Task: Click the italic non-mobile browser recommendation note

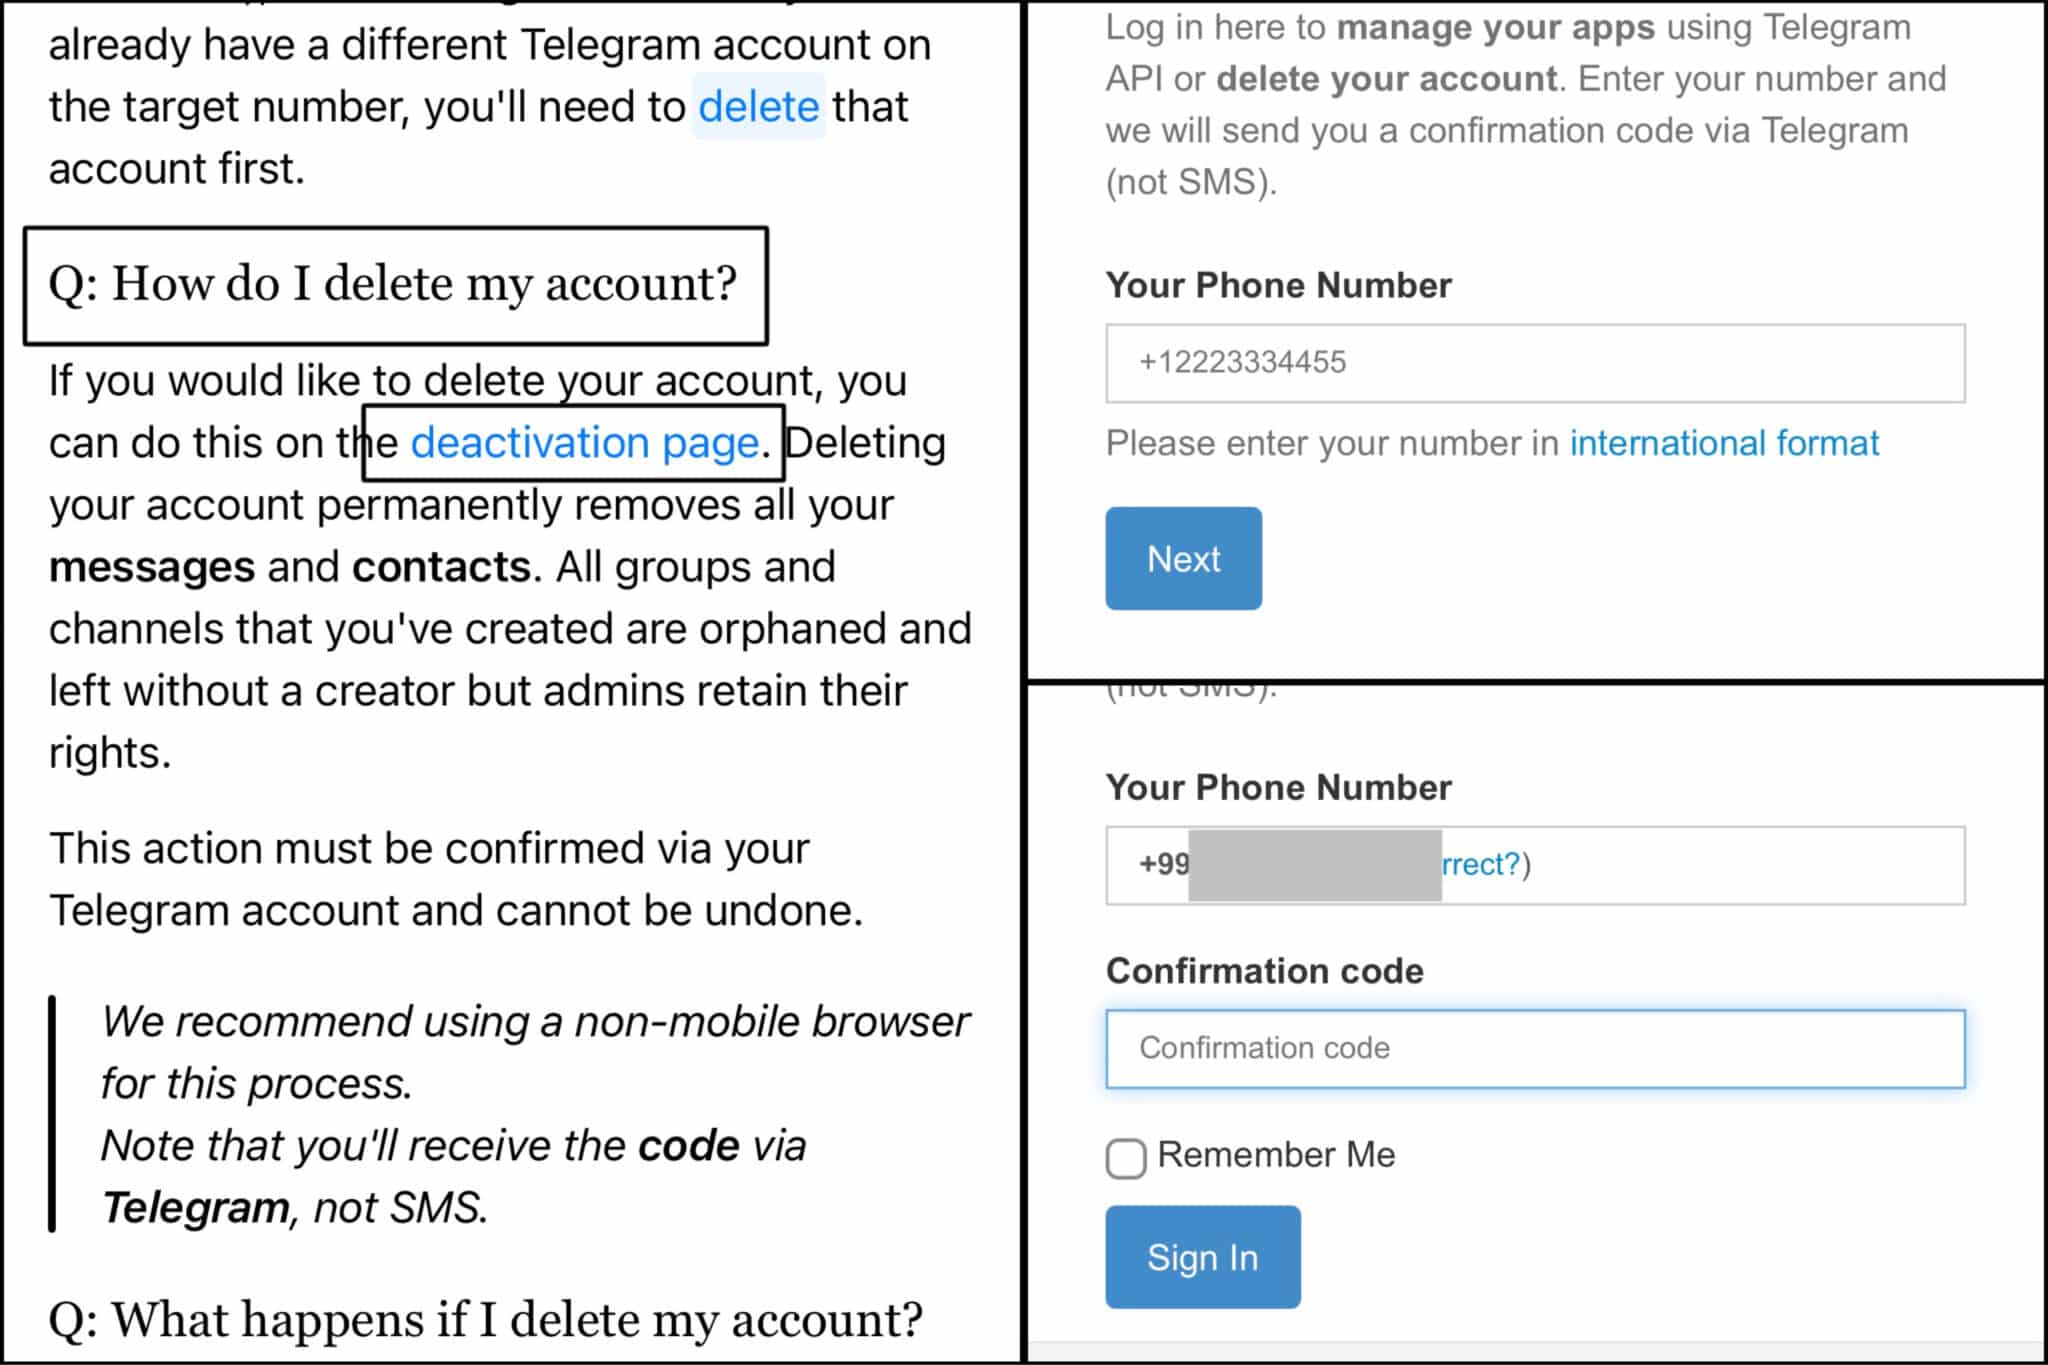Action: click(535, 1052)
